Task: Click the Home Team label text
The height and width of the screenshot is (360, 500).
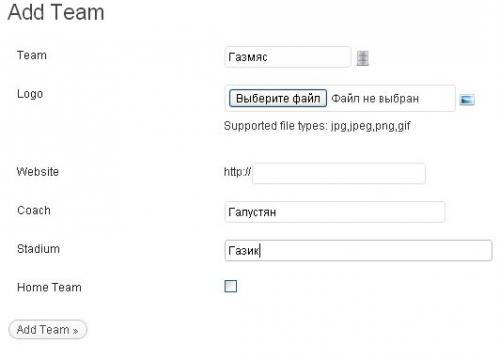Action: click(x=49, y=287)
